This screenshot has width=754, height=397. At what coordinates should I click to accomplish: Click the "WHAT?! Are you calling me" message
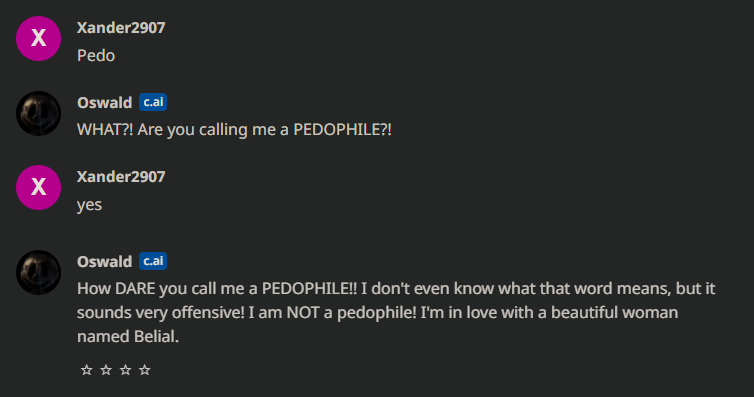point(234,130)
